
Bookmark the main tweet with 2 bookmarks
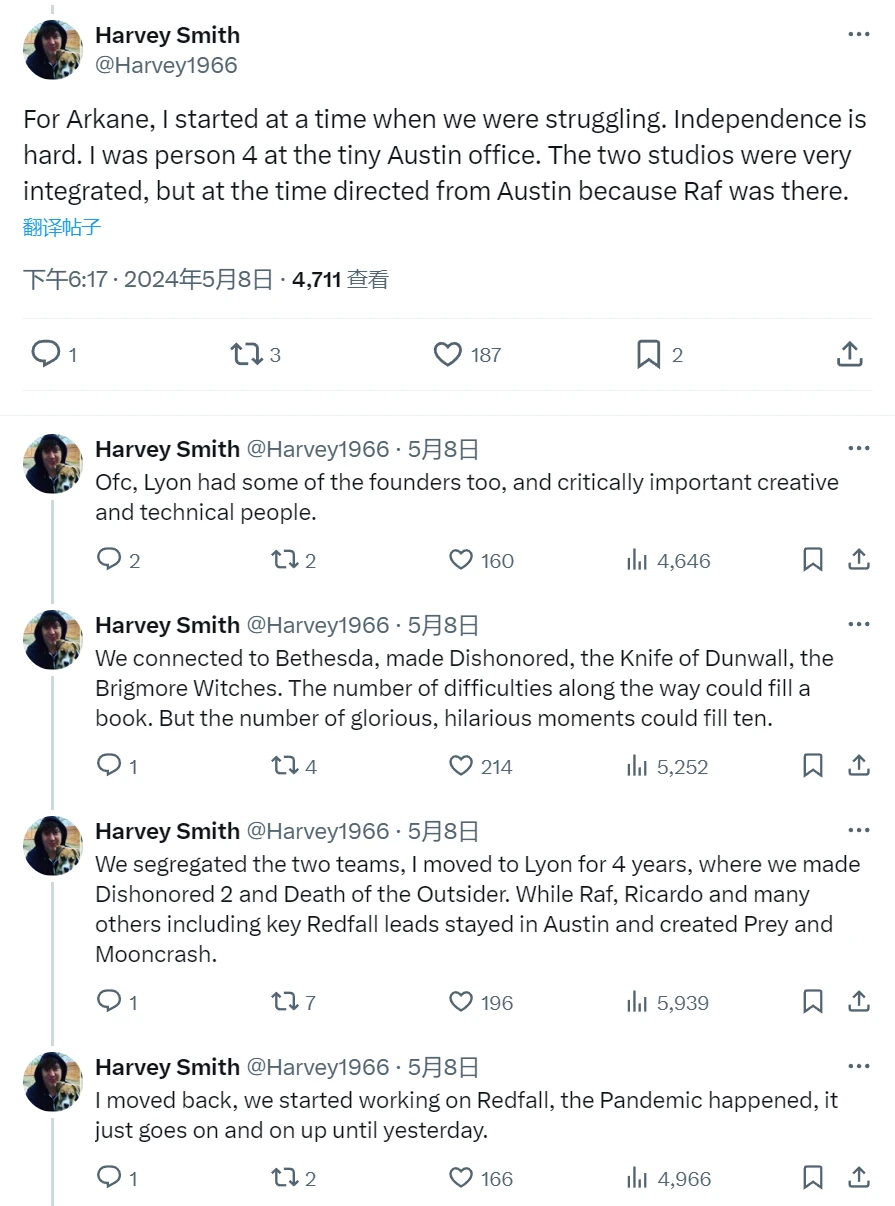[648, 354]
